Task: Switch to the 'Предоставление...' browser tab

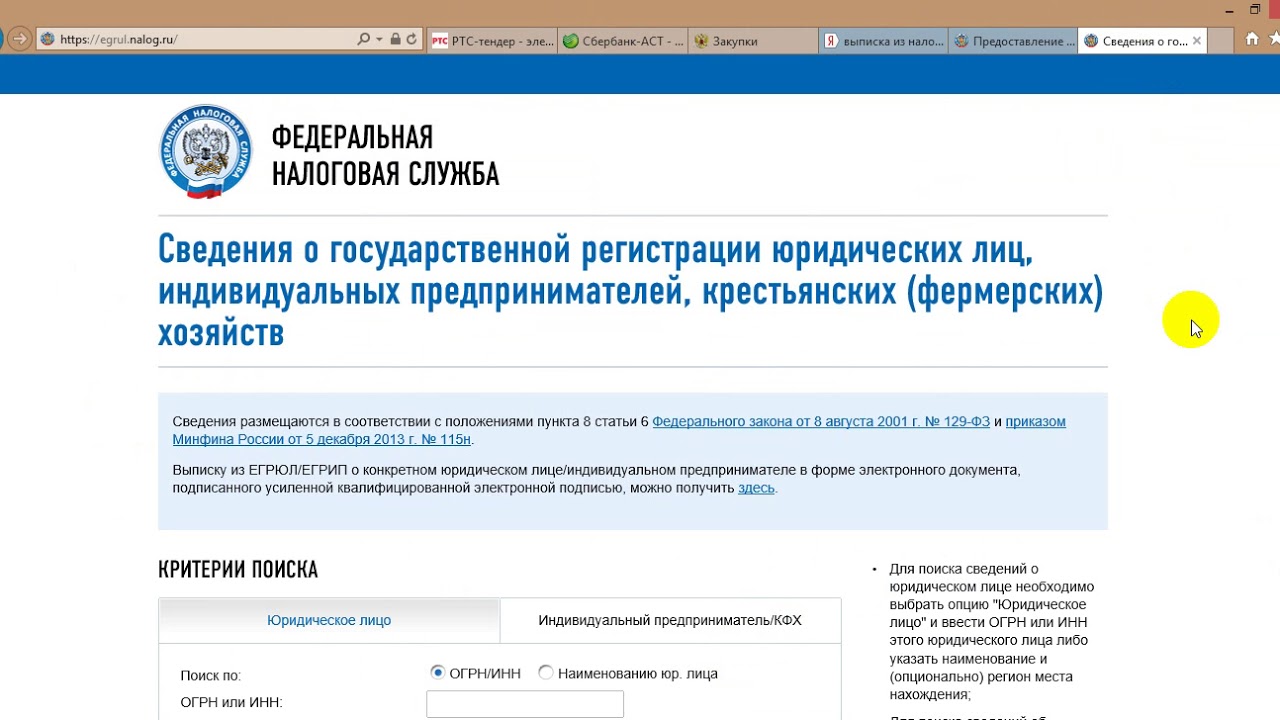Action: (1013, 41)
